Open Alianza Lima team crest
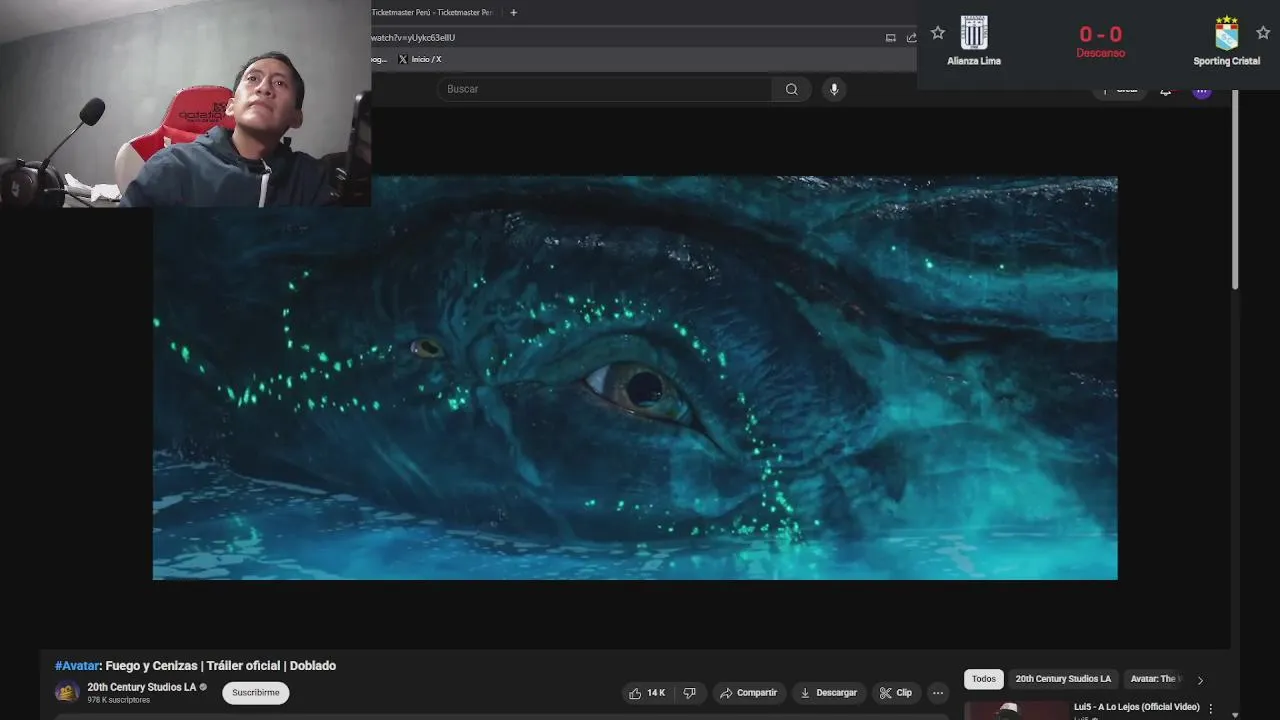1280x720 pixels. tap(974, 33)
